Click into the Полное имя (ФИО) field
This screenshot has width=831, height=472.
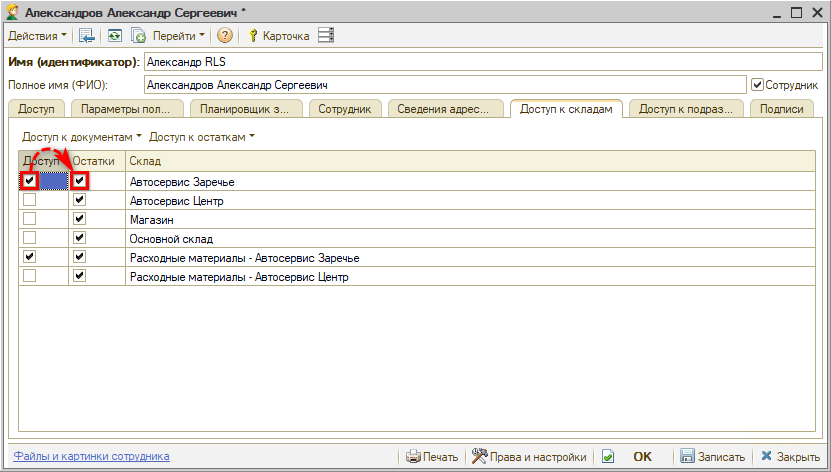coord(445,85)
